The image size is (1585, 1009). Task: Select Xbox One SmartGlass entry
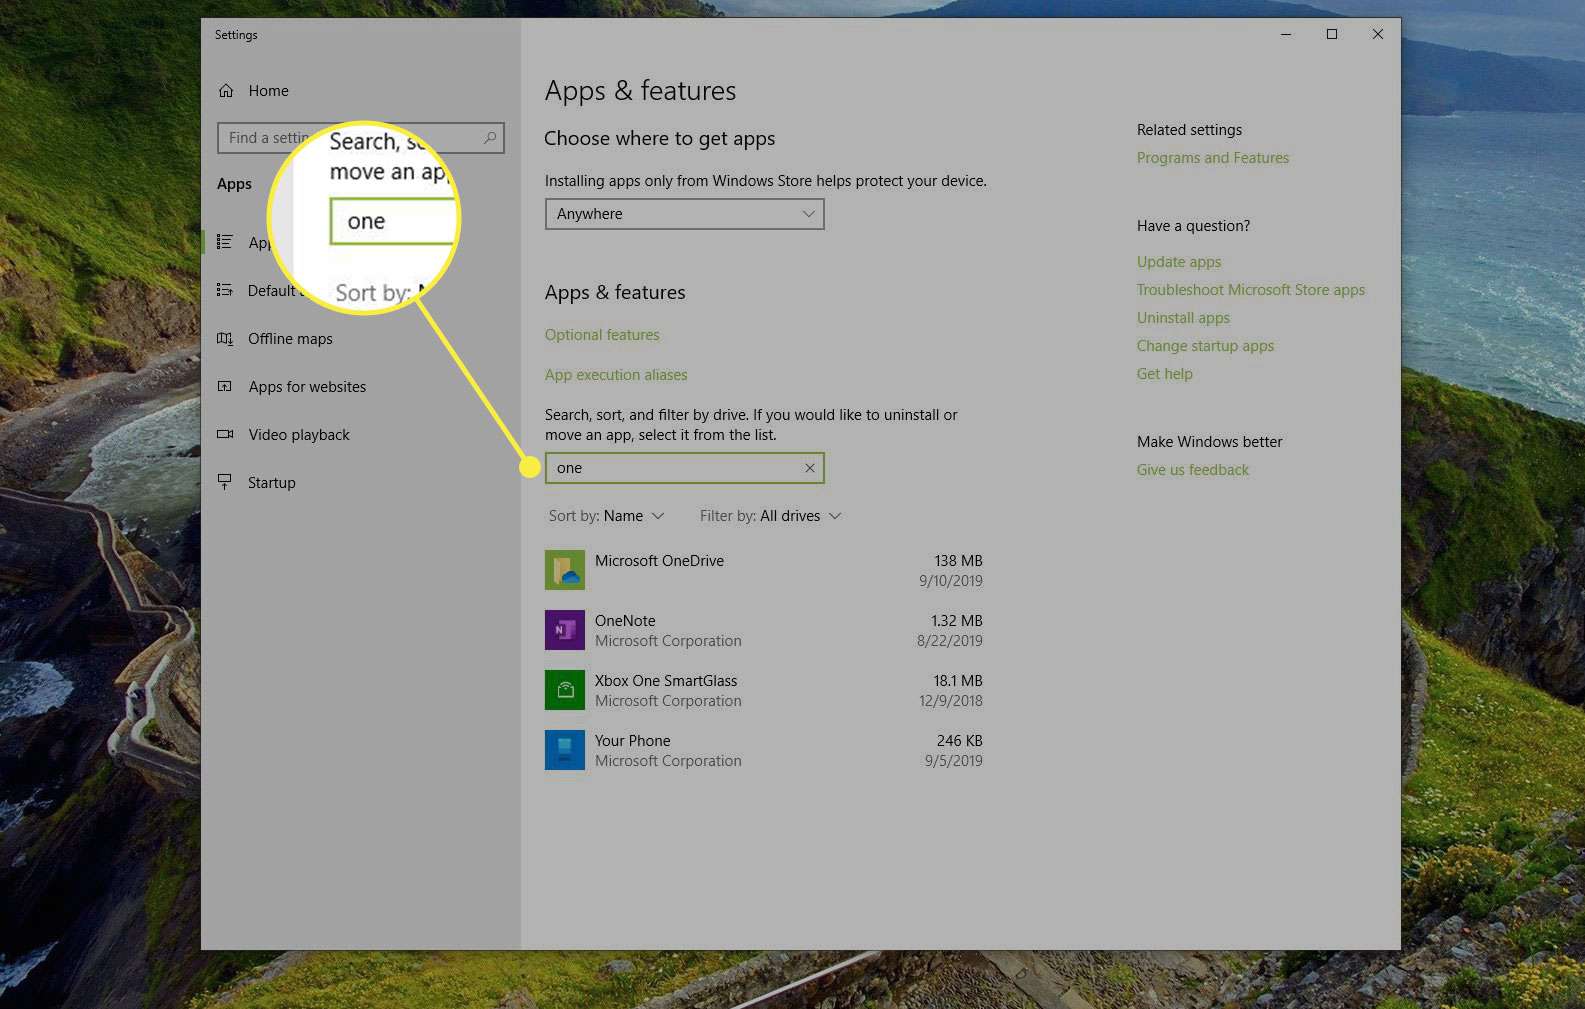(x=764, y=690)
